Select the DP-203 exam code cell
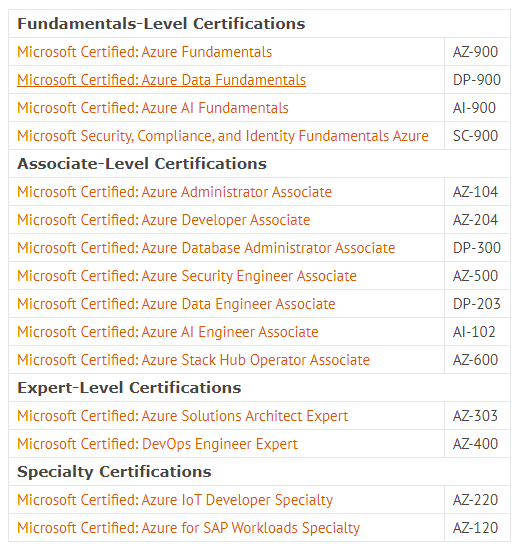This screenshot has width=519, height=550. pyautogui.click(x=477, y=304)
